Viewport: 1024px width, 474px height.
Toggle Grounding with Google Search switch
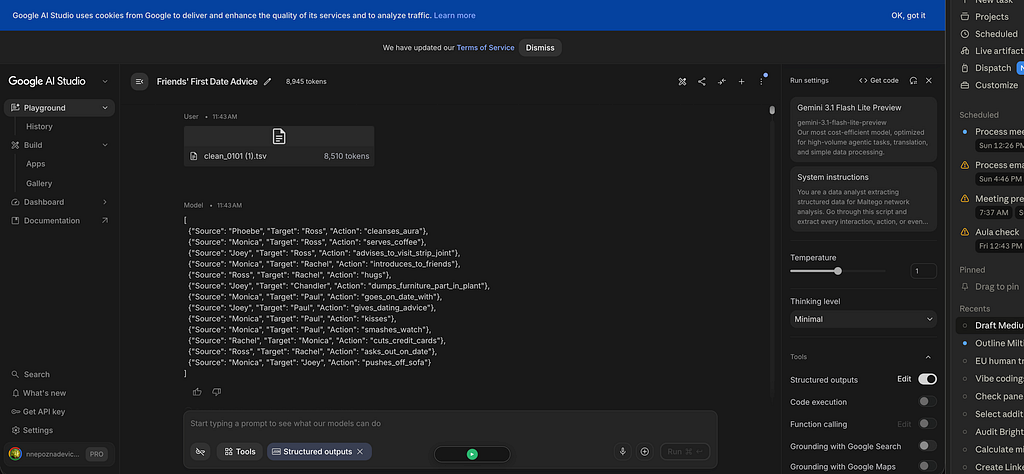point(927,446)
